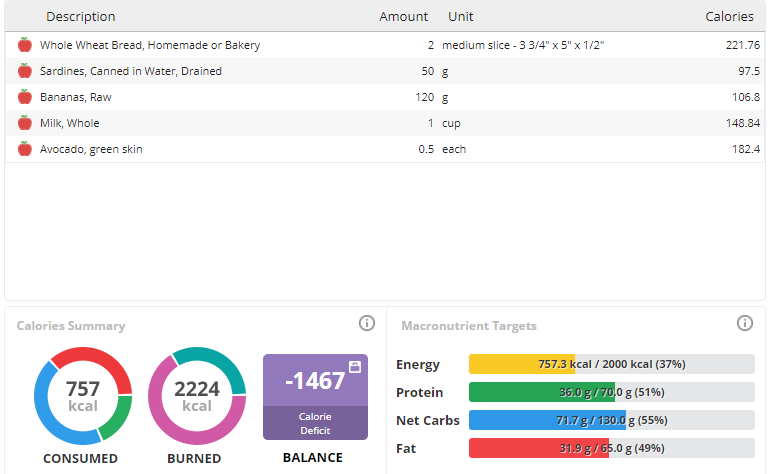Image resolution: width=784 pixels, height=474 pixels.
Task: Click the -1467 Calorie Deficit balance card
Action: [x=316, y=397]
